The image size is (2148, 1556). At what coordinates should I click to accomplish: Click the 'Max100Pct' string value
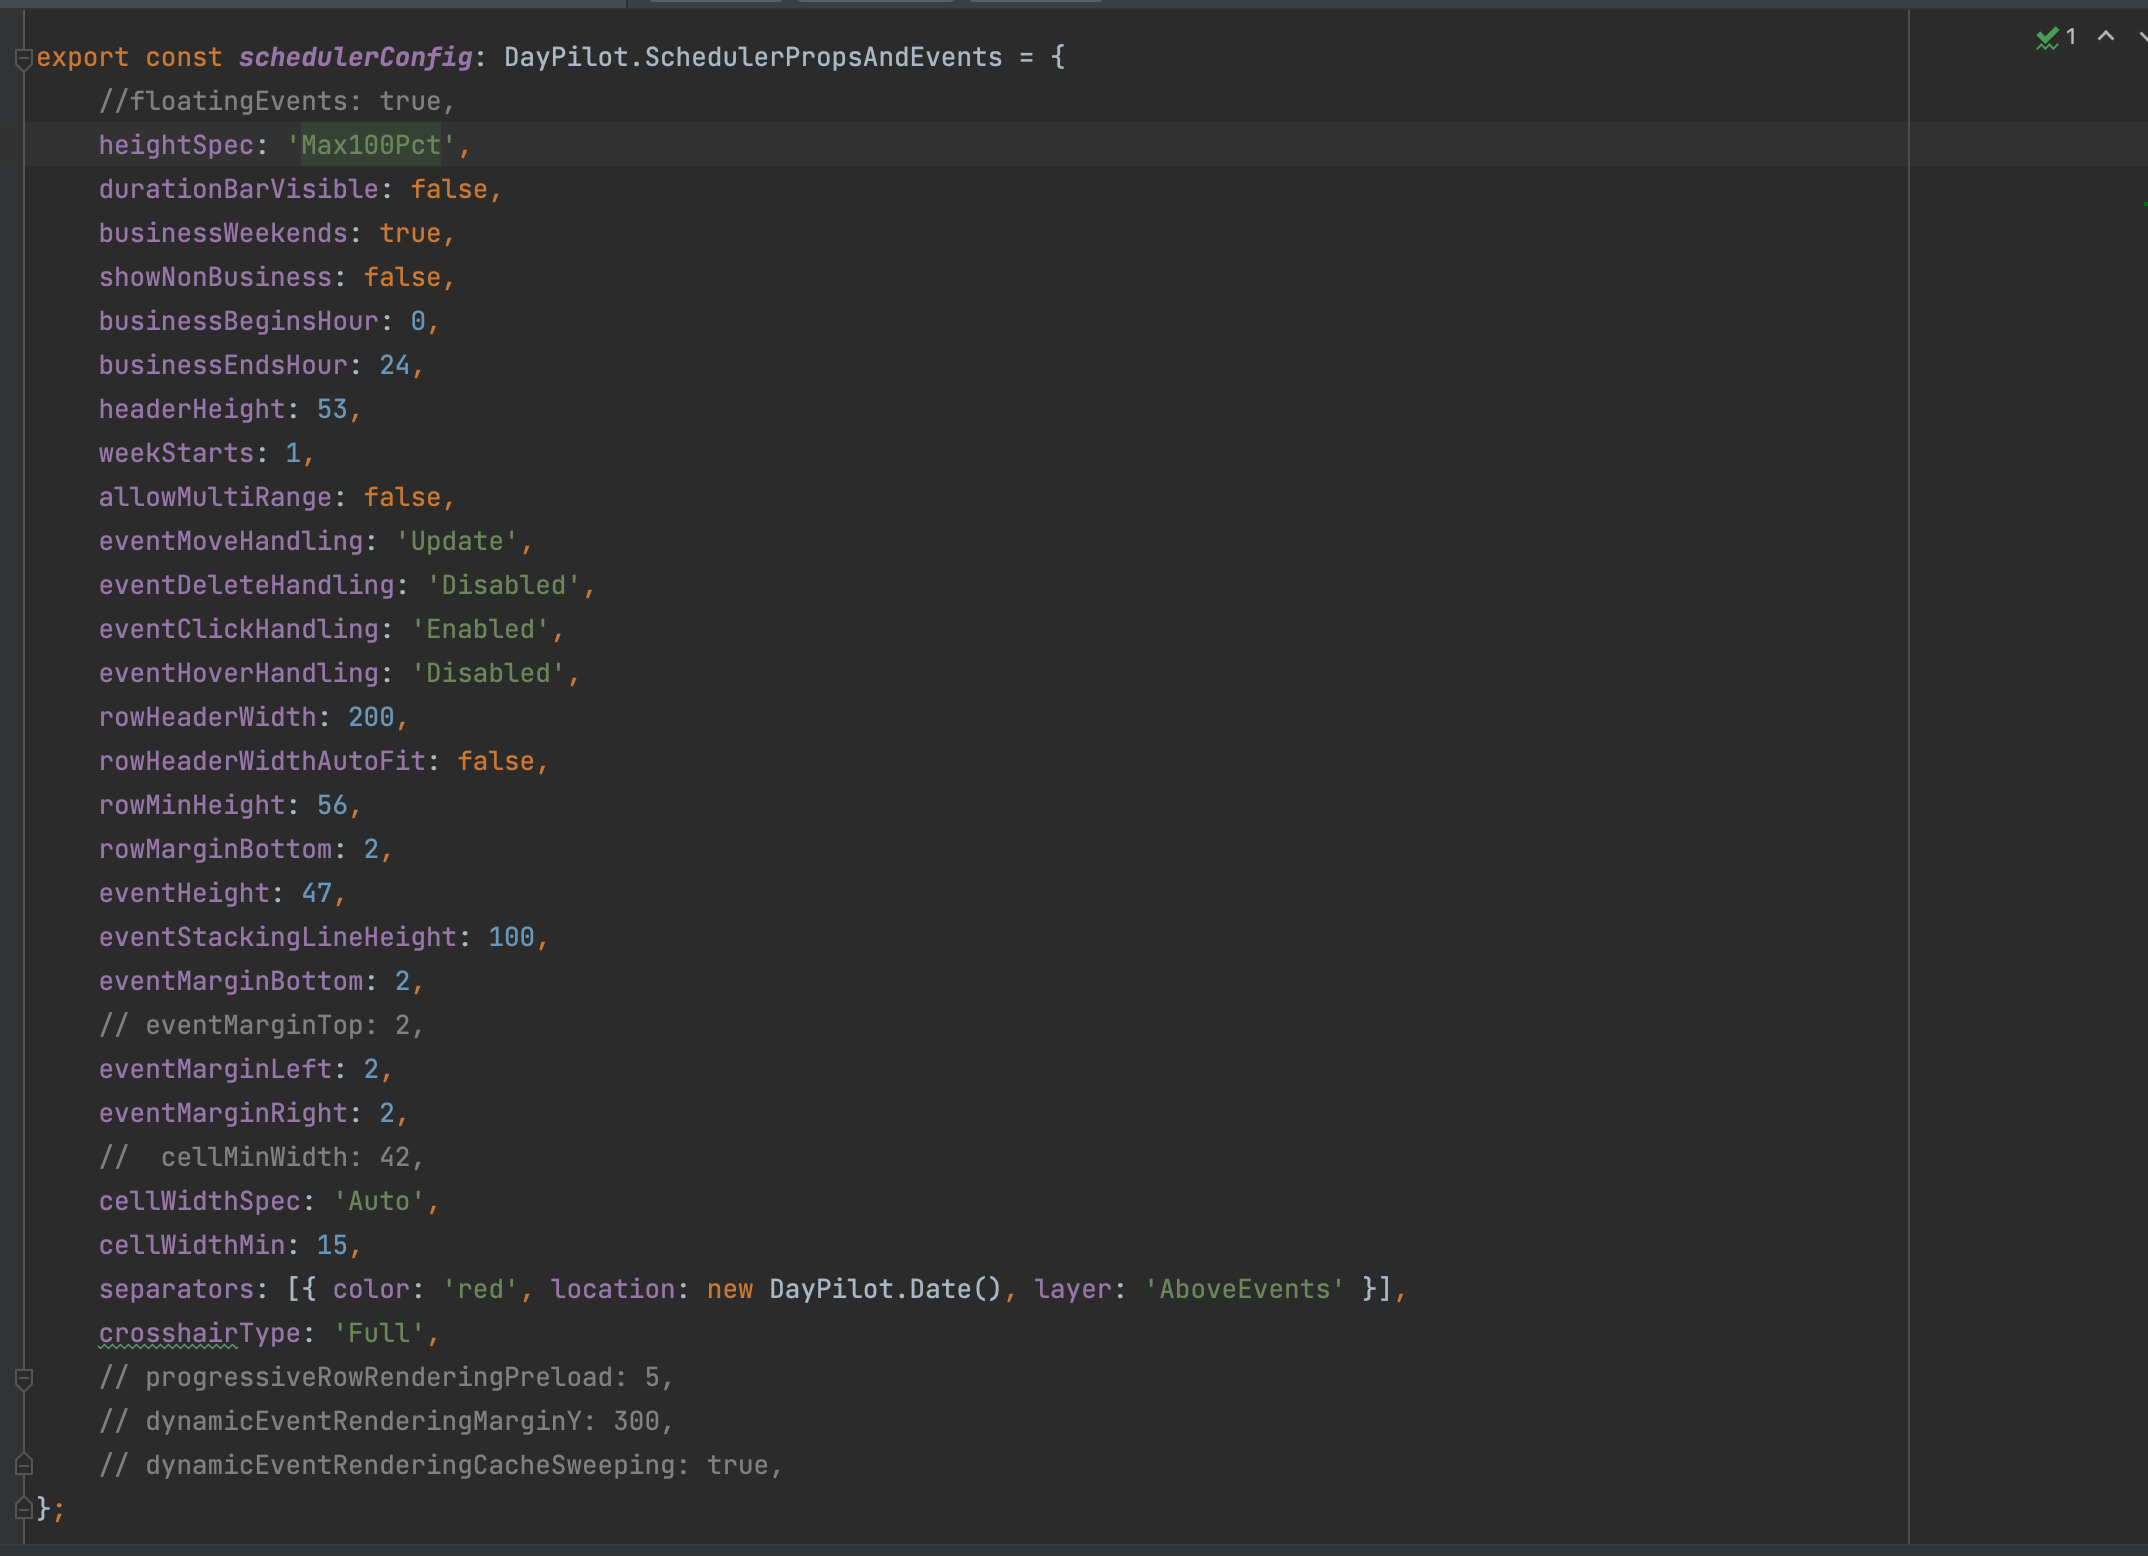(x=371, y=145)
